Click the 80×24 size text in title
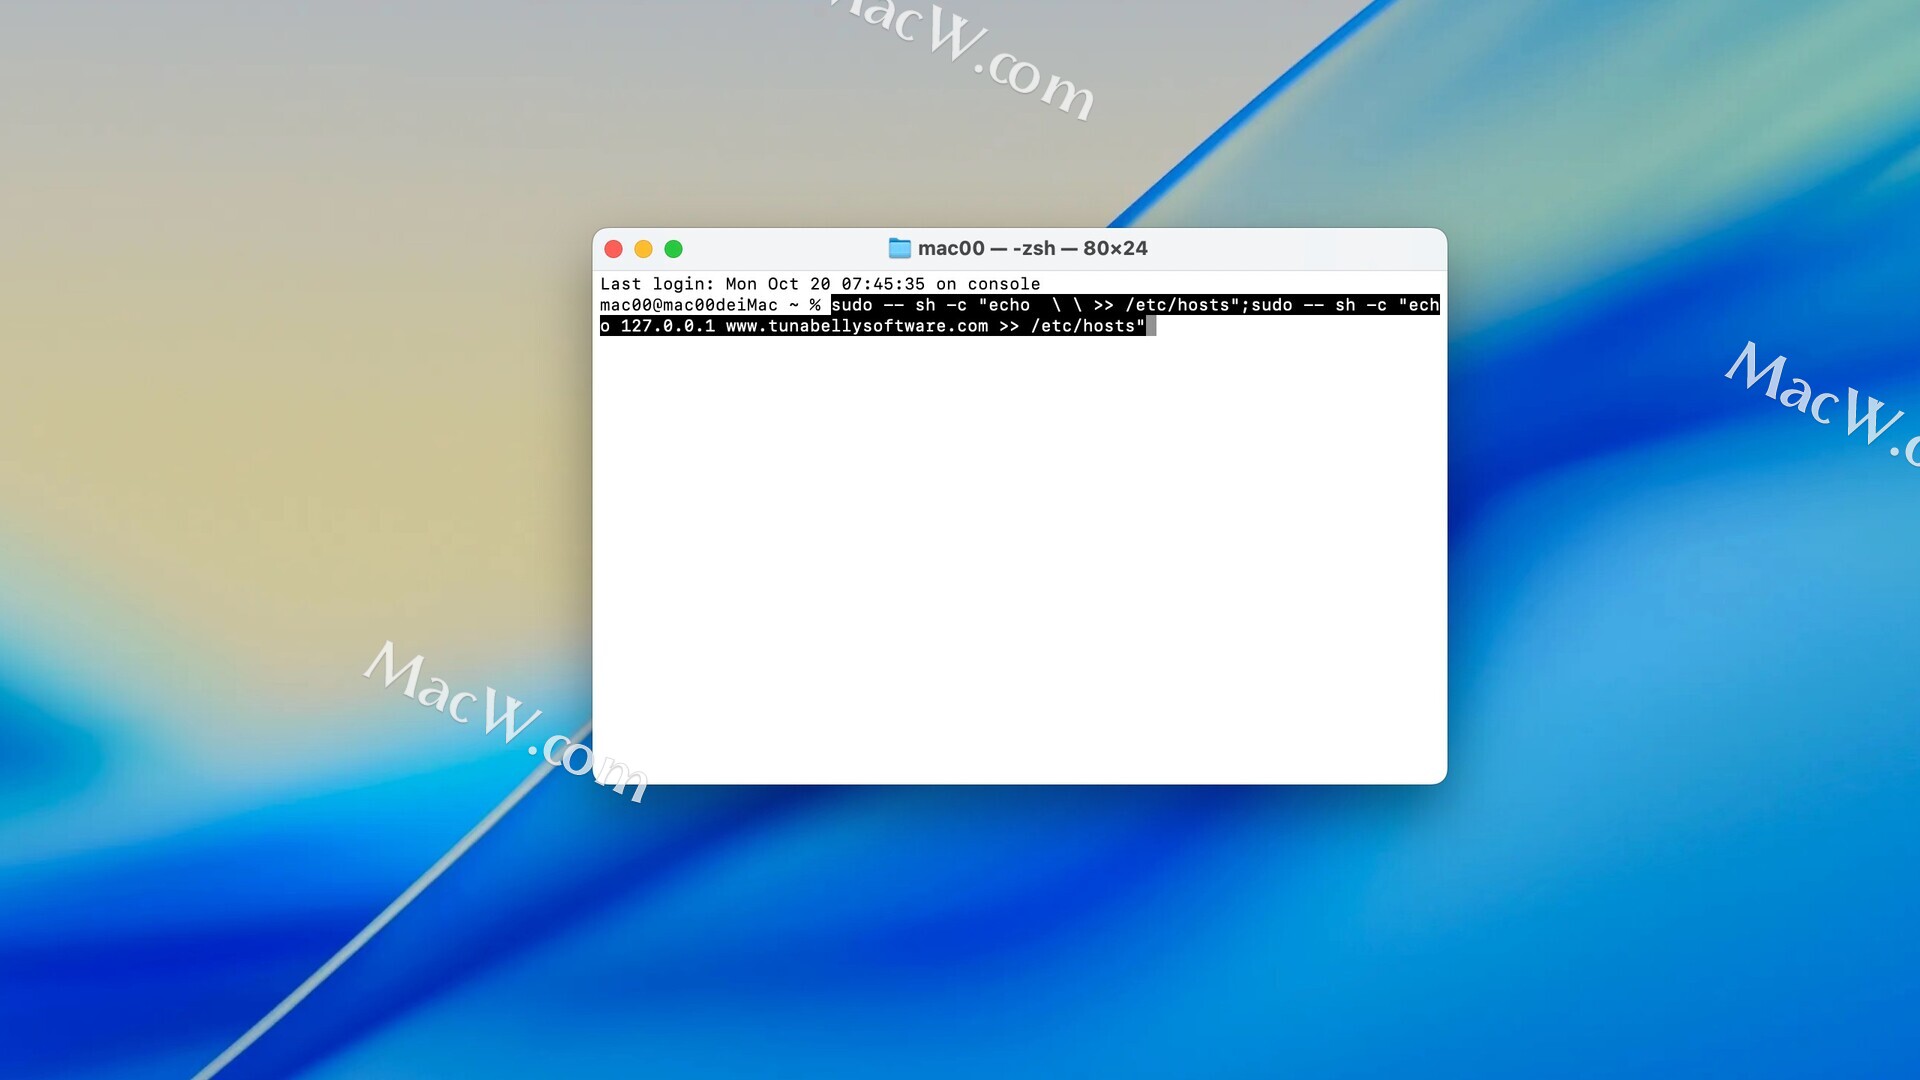Screen dimensions: 1920x1080 1115,248
